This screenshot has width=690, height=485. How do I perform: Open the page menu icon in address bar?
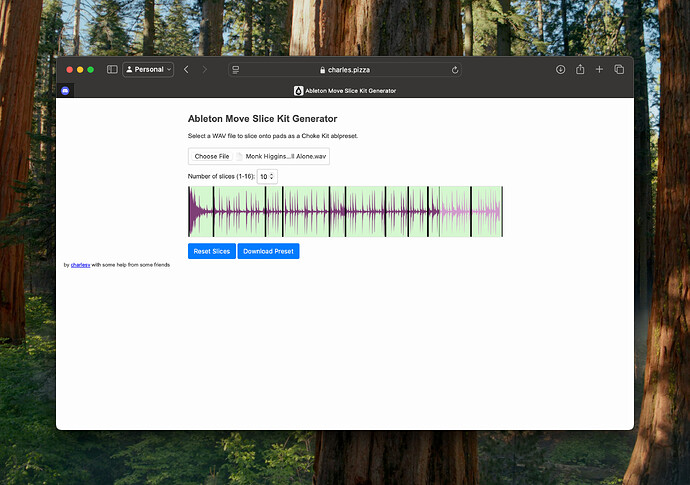point(236,70)
